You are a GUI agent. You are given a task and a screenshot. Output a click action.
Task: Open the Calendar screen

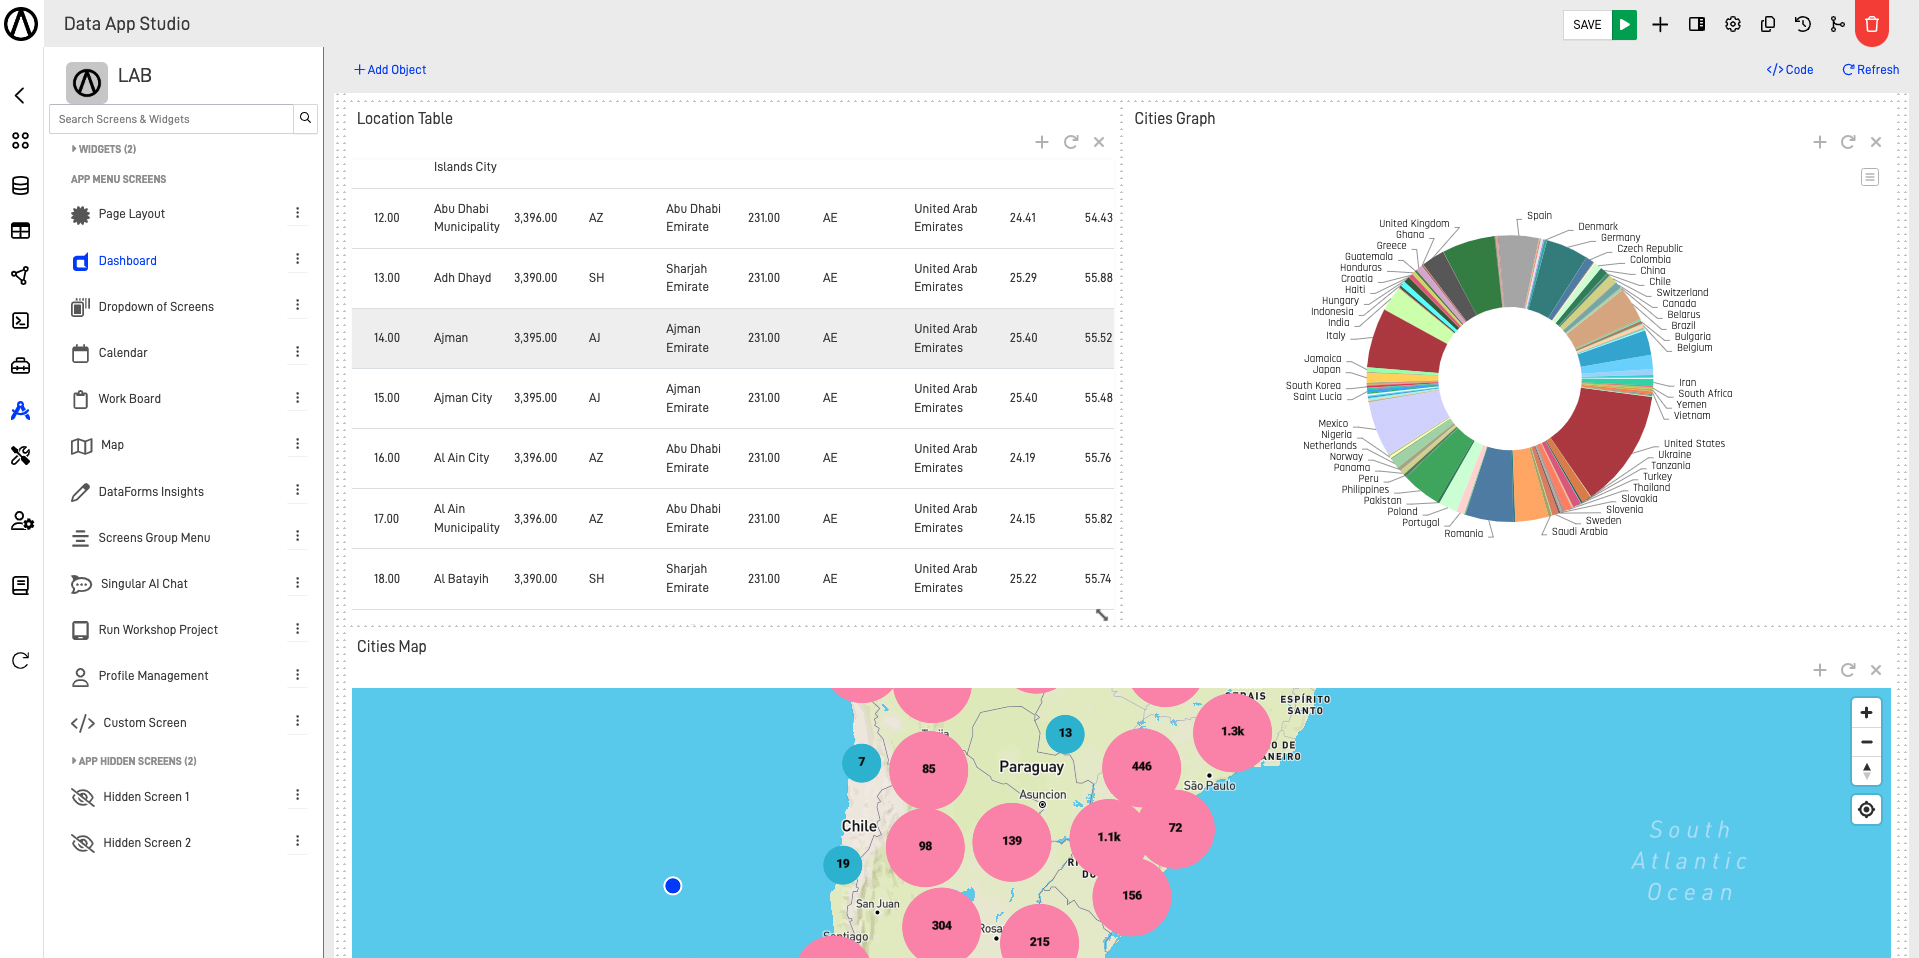pos(123,353)
